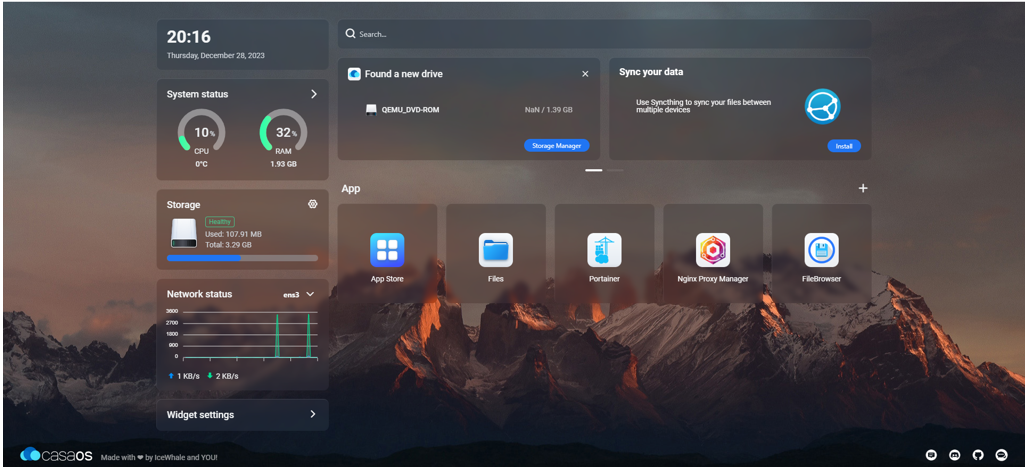Image resolution: width=1025 pixels, height=467 pixels.
Task: Expand System status details arrow
Action: (x=314, y=94)
